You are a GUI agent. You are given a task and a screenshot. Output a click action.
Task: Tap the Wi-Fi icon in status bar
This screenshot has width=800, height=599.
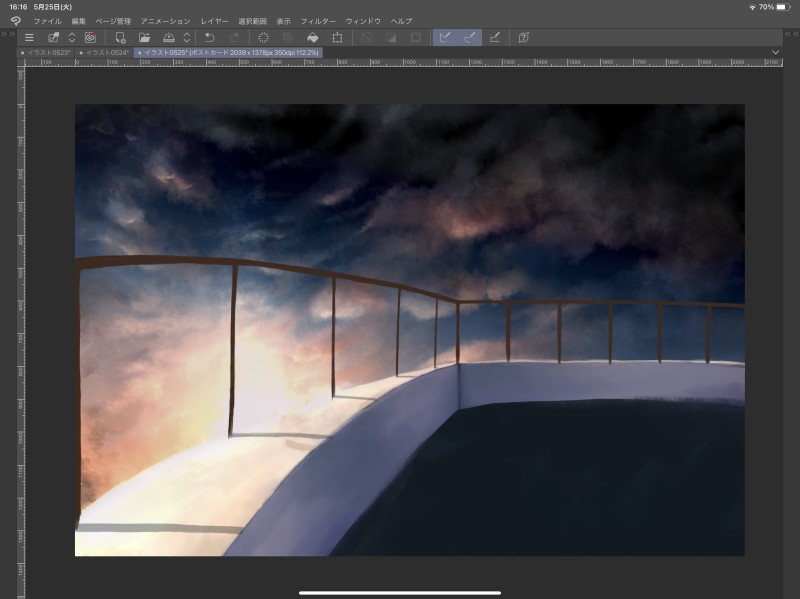[x=752, y=7]
